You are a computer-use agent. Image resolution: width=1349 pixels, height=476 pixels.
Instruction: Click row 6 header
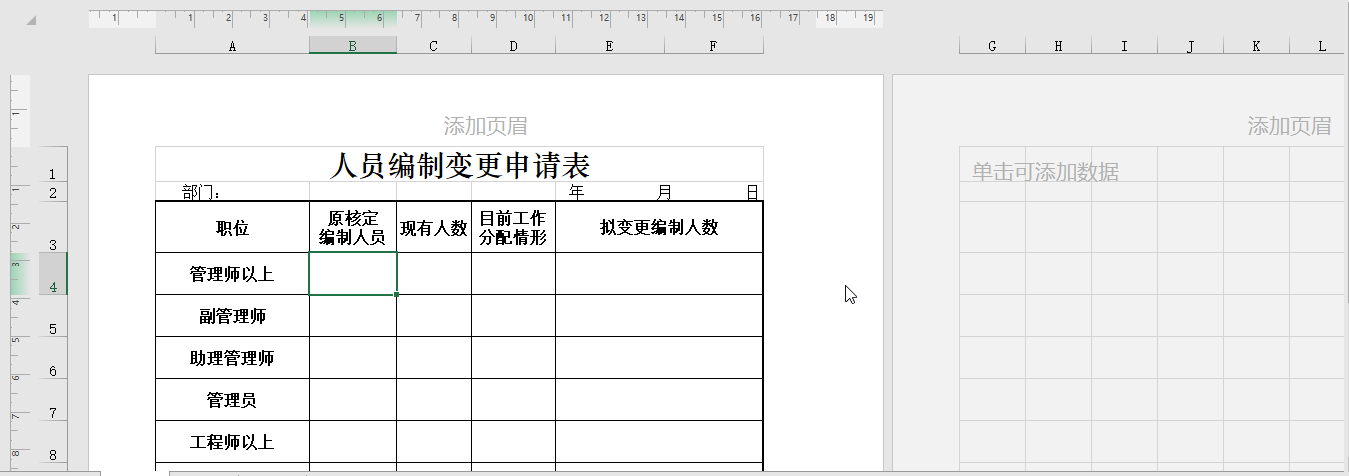(52, 370)
